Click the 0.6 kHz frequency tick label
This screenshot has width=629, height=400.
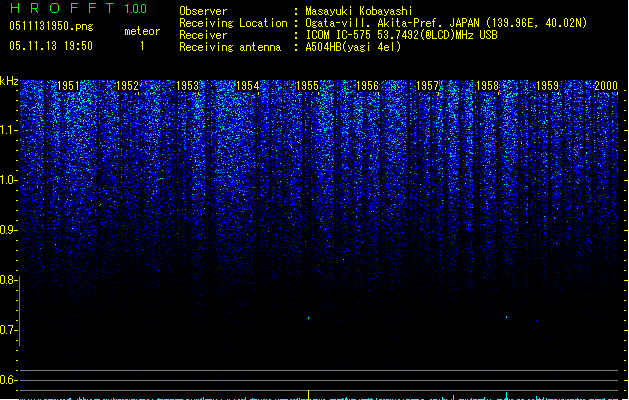(8, 380)
